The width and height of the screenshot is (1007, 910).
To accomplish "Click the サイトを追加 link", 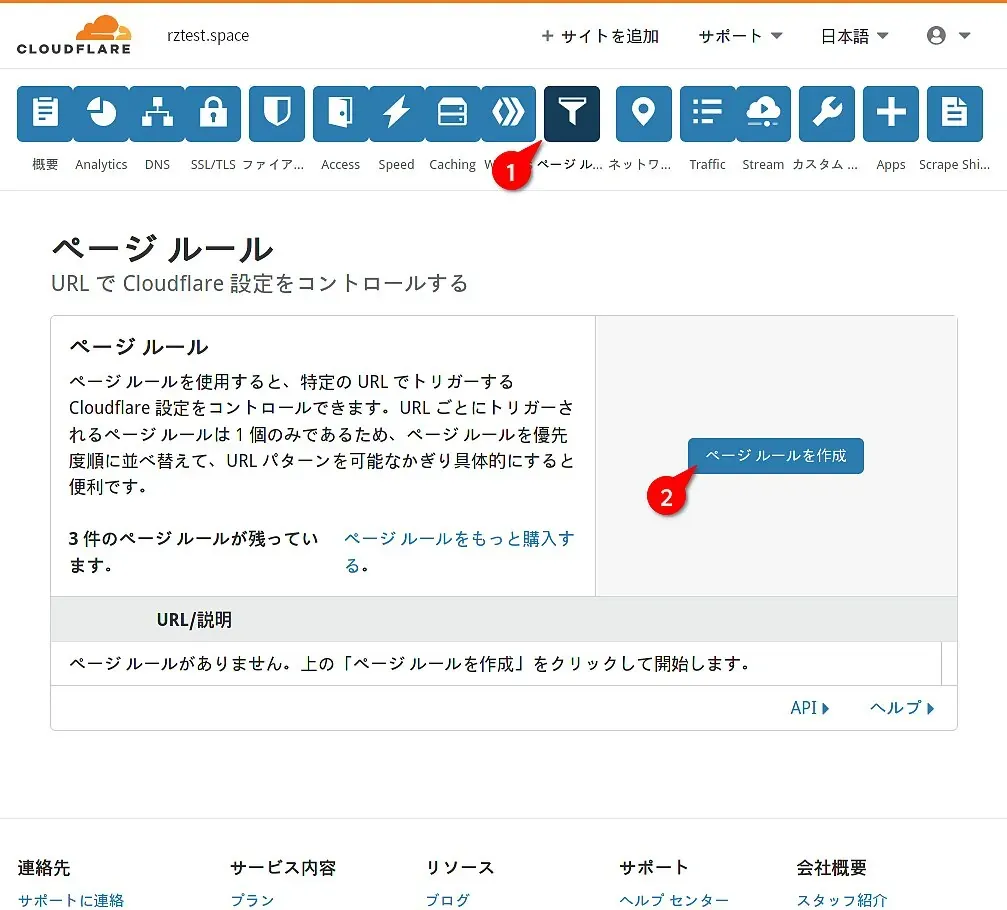I will 600,36.
